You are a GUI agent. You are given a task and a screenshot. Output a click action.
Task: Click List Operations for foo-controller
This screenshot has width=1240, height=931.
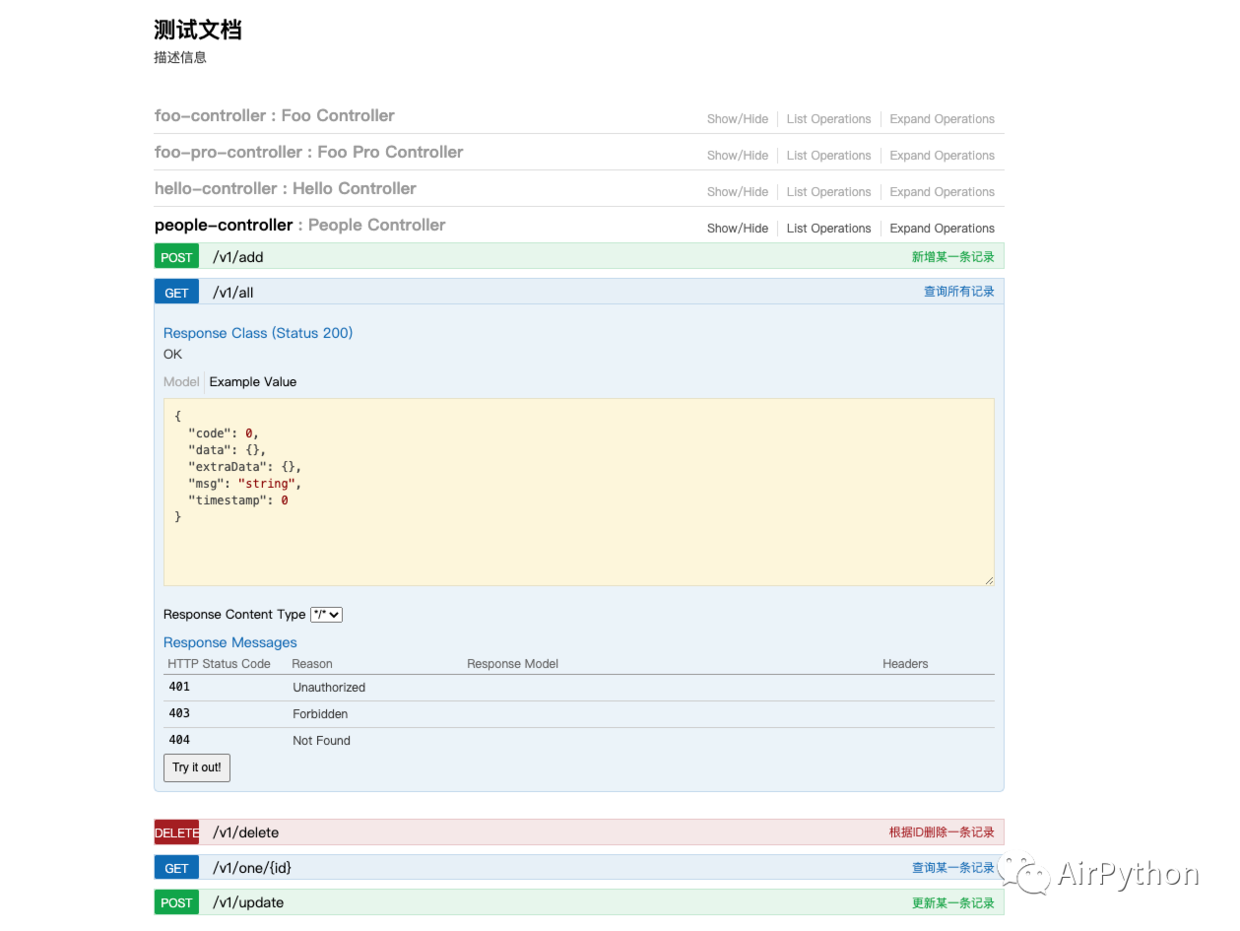coord(828,119)
